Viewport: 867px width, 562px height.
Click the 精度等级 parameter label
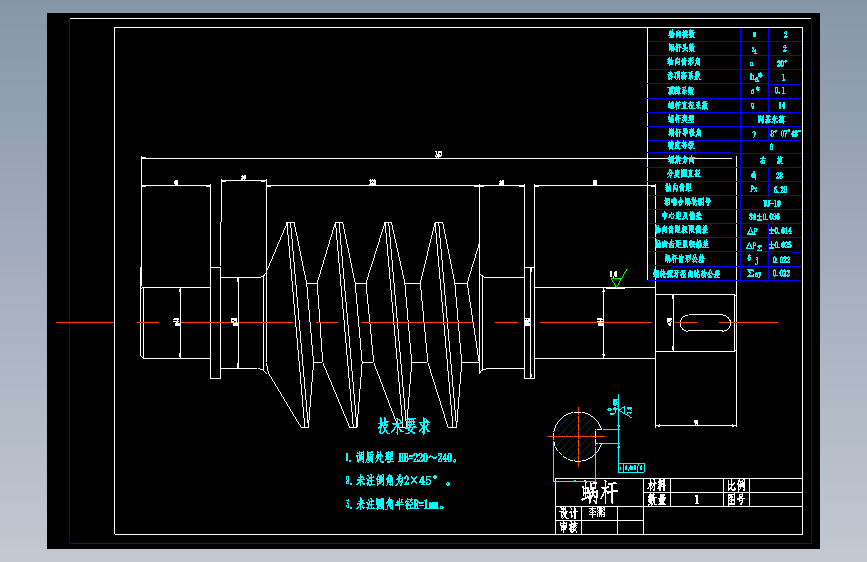coord(681,145)
